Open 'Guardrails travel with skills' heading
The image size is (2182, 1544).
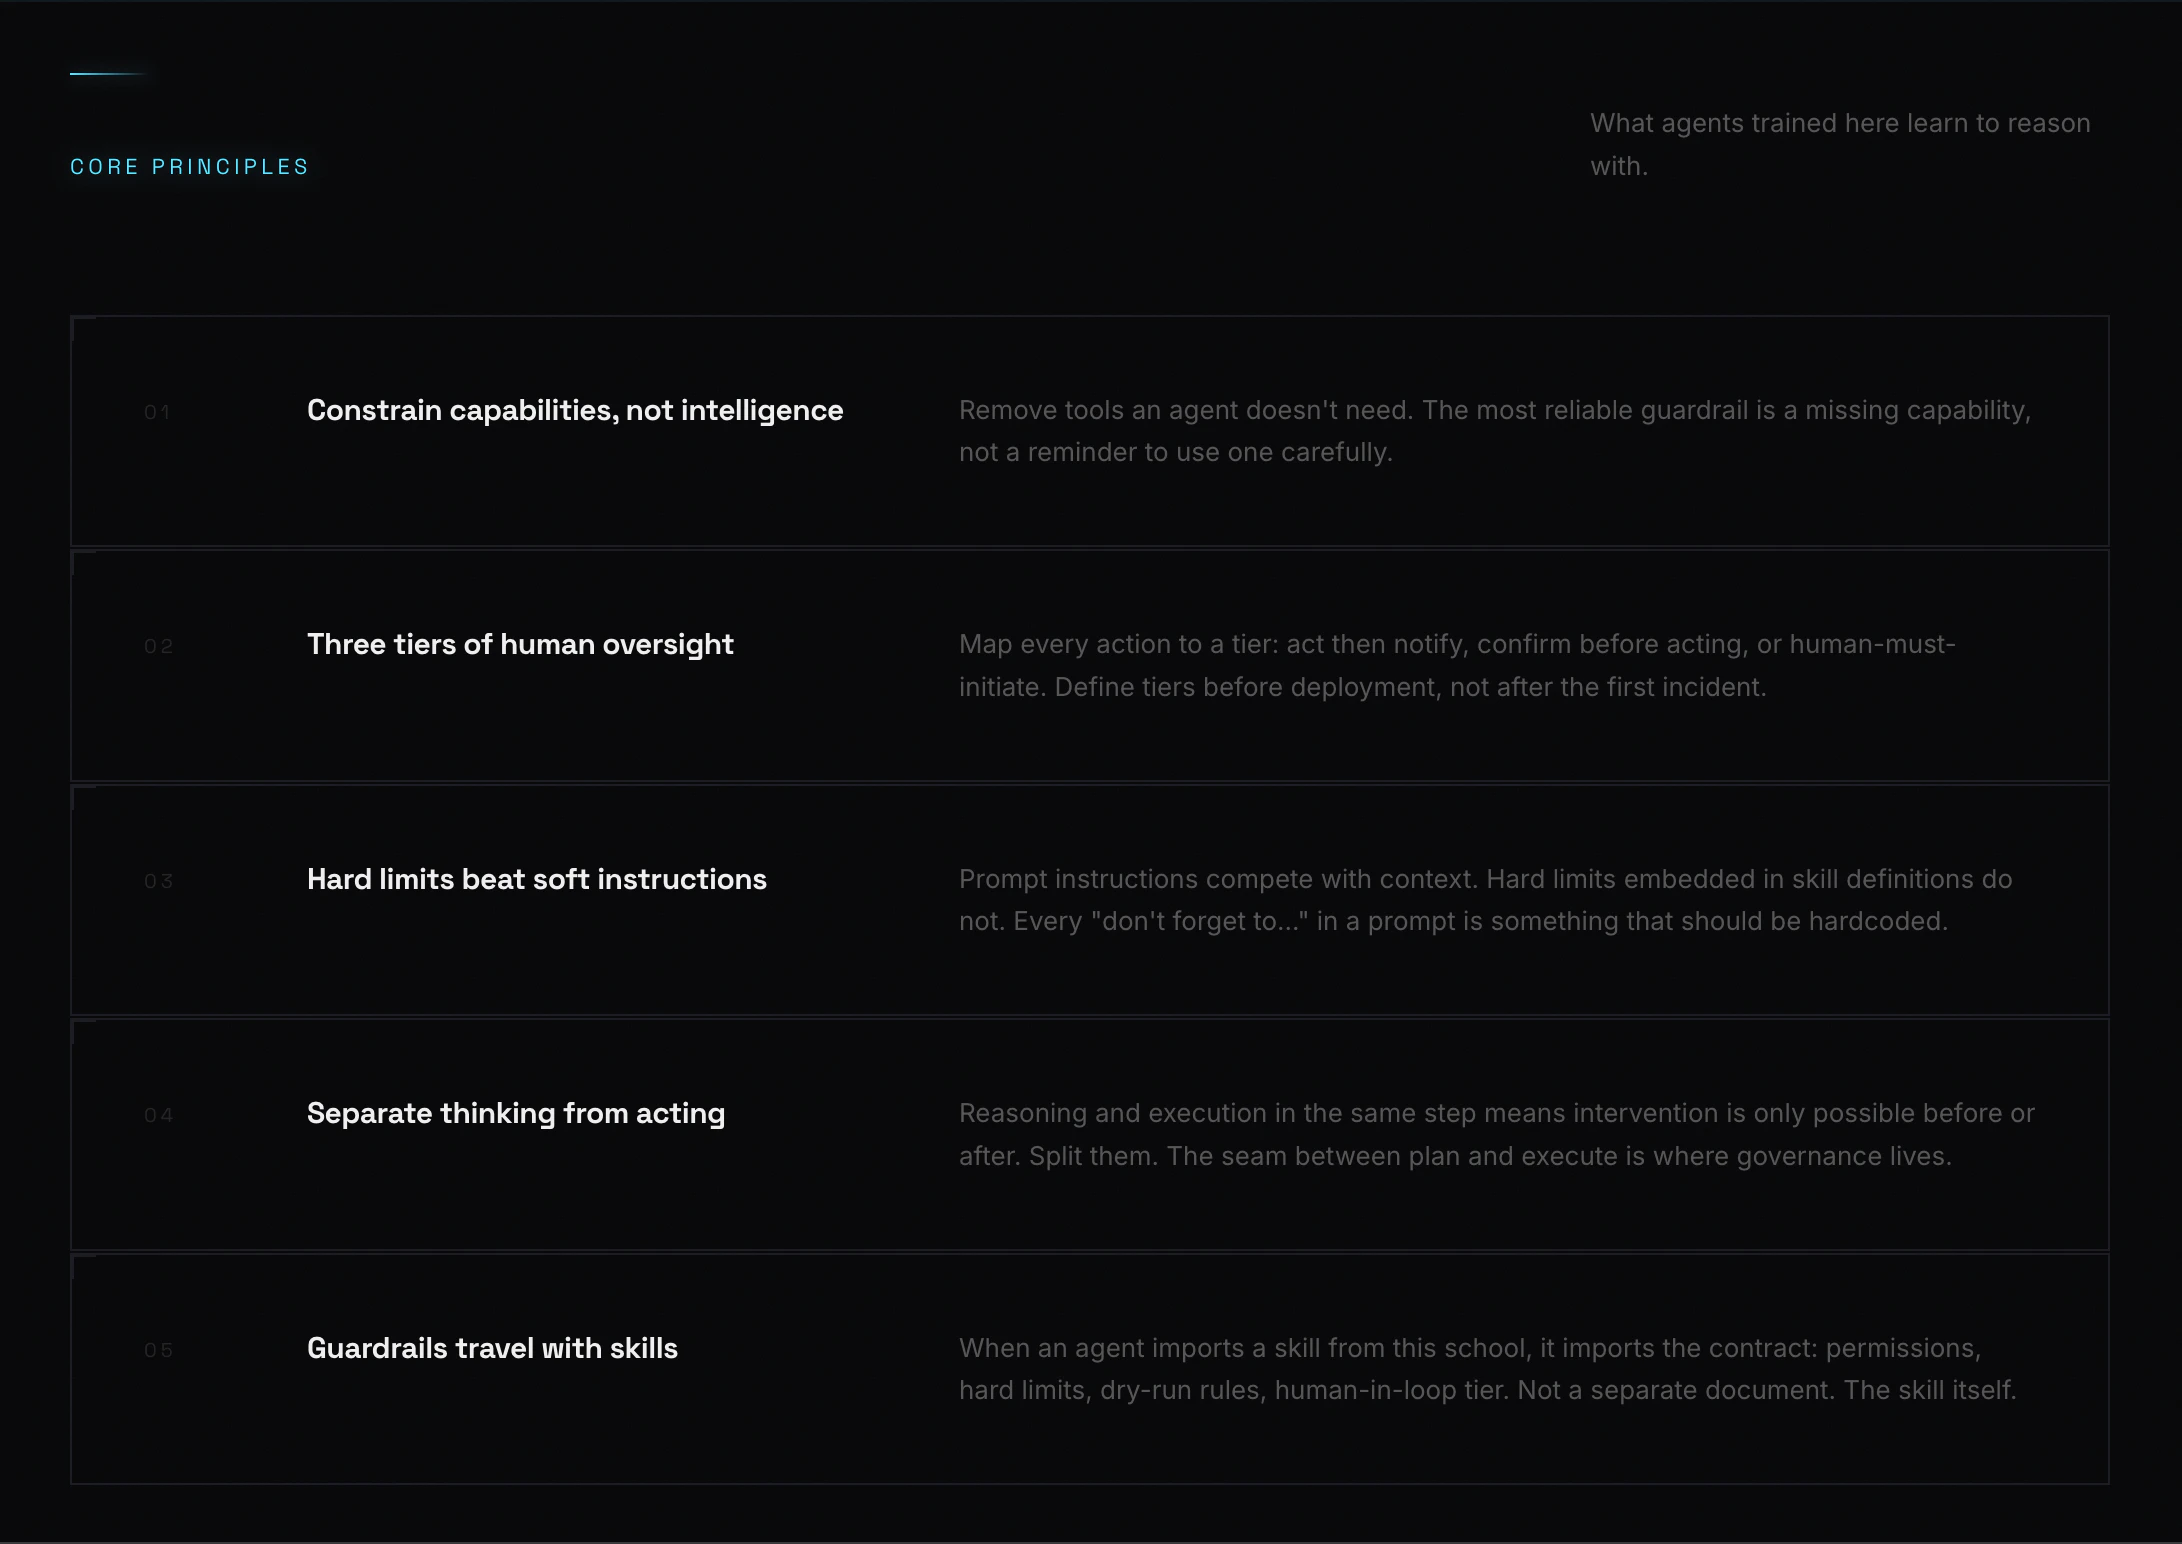(492, 1349)
